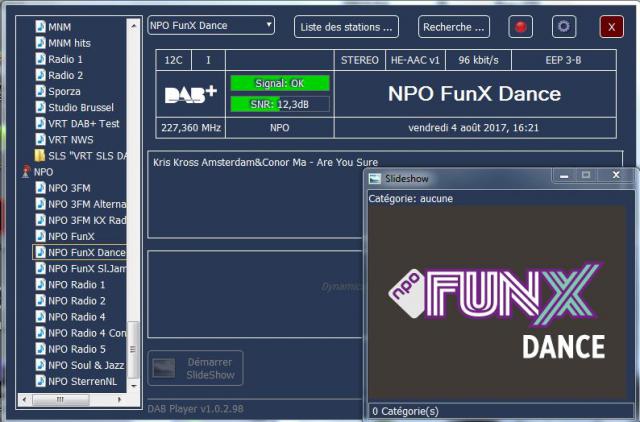Click the horizontal scroll left arrow
640x422 pixels.
click(x=24, y=399)
